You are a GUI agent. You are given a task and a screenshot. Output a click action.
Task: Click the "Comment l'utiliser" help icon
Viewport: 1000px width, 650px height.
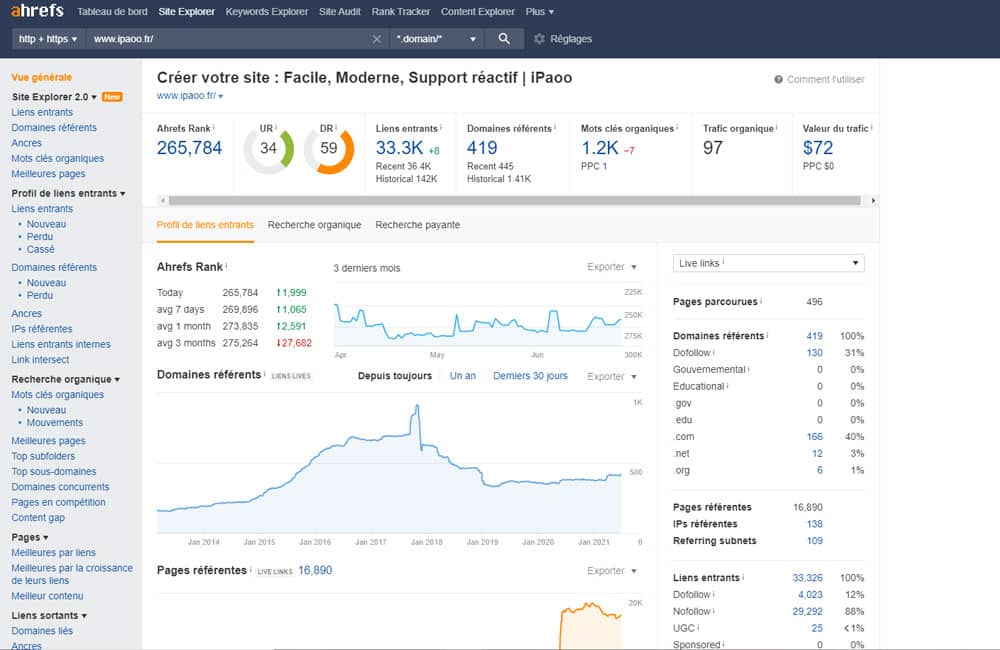(777, 79)
